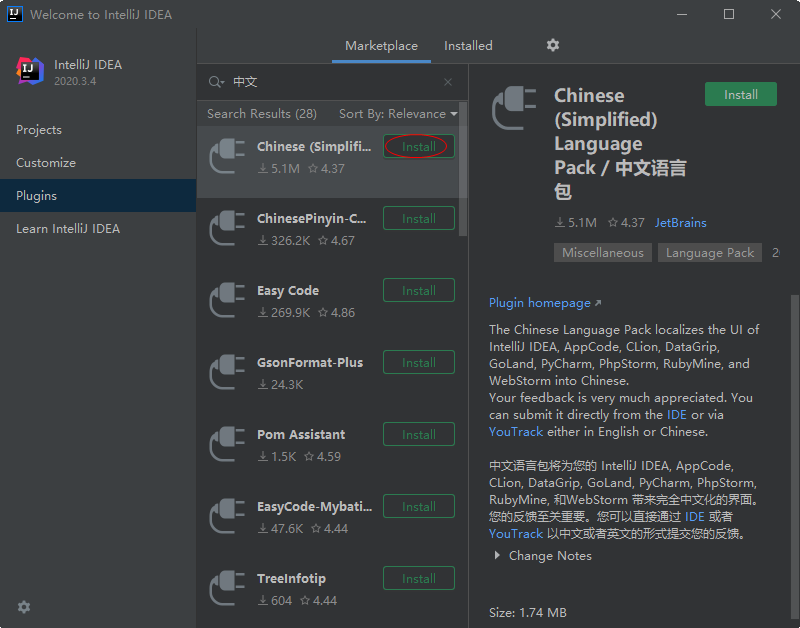Image resolution: width=800 pixels, height=628 pixels.
Task: Click the GsonFormat-Plus plugin icon
Action: coord(228,372)
